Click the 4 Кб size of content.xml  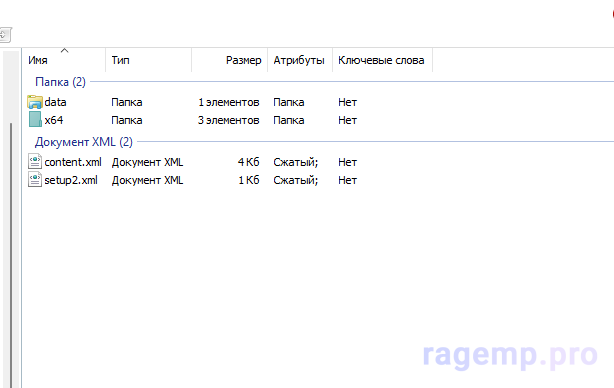point(248,162)
